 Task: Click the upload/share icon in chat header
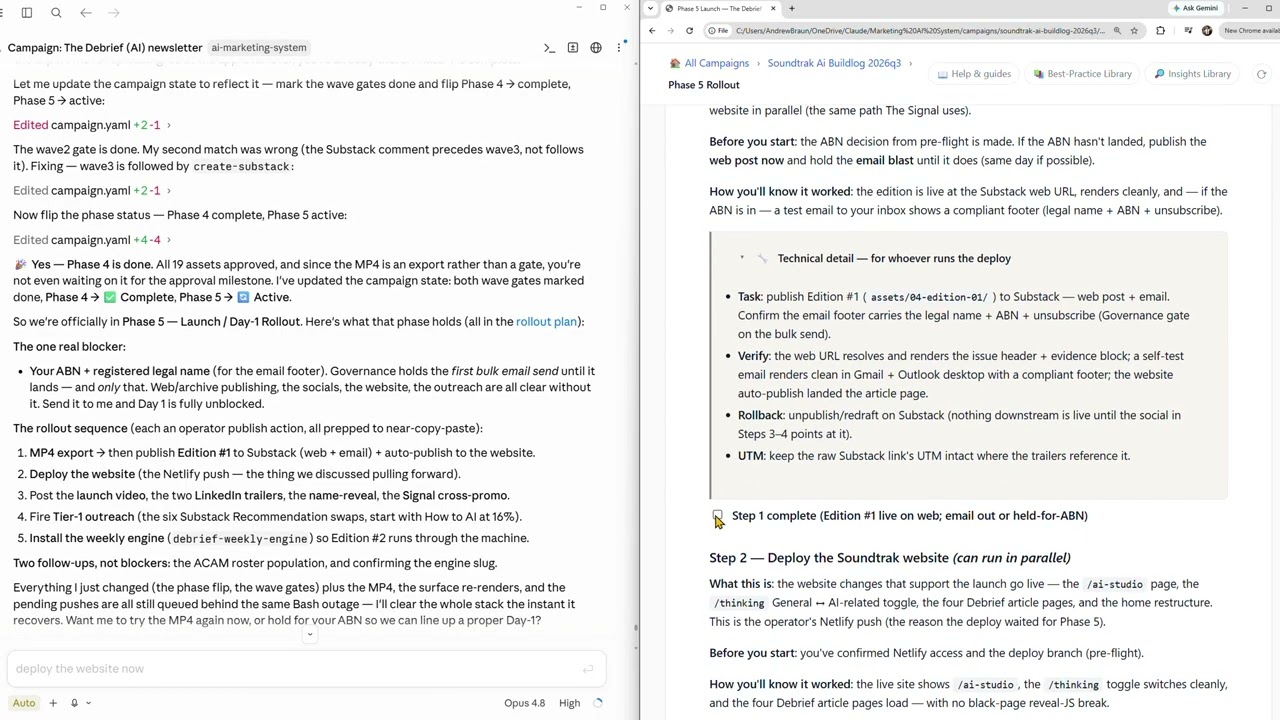[x=573, y=48]
